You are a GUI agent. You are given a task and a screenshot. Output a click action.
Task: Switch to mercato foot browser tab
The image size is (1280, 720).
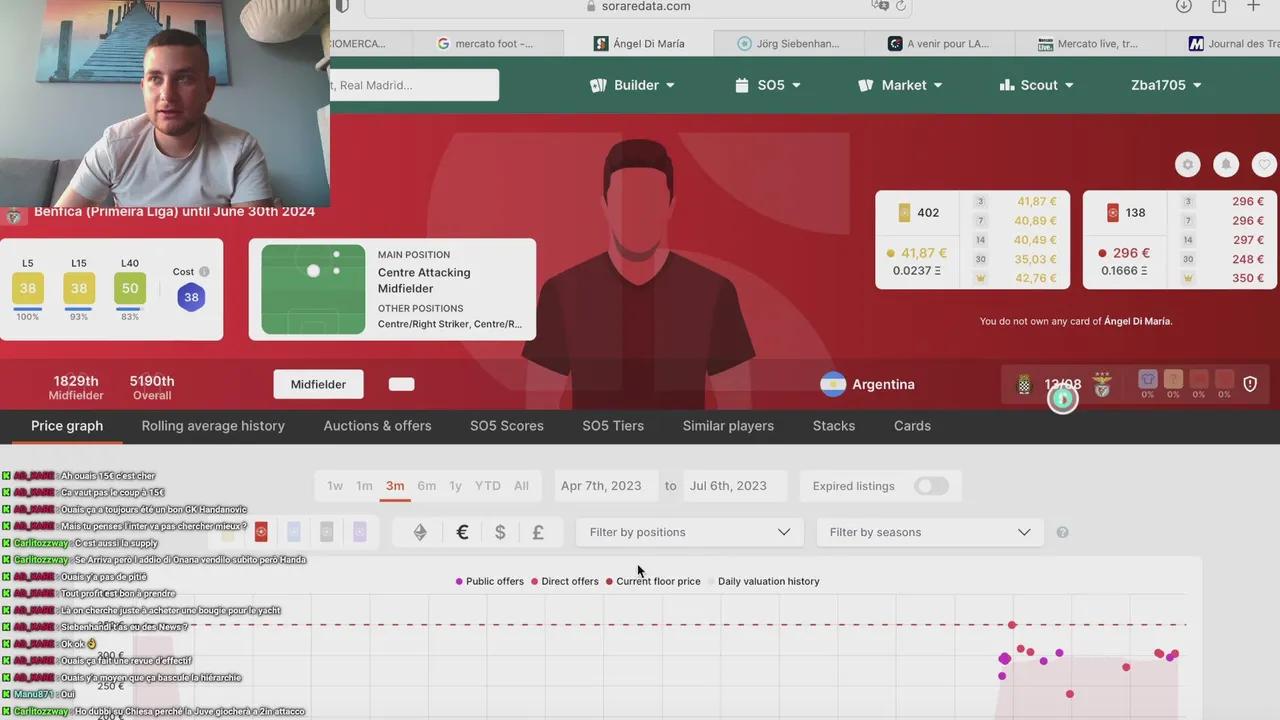coord(489,43)
